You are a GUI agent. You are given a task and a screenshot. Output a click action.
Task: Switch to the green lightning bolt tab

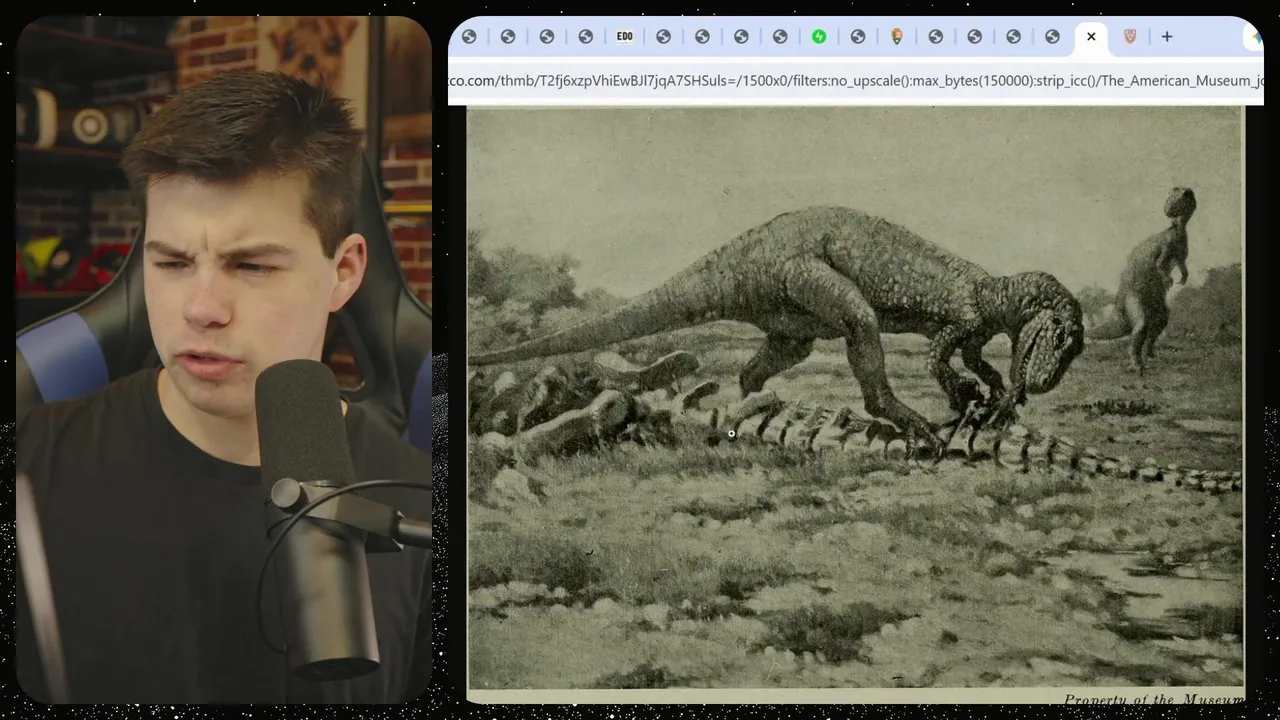tap(819, 37)
